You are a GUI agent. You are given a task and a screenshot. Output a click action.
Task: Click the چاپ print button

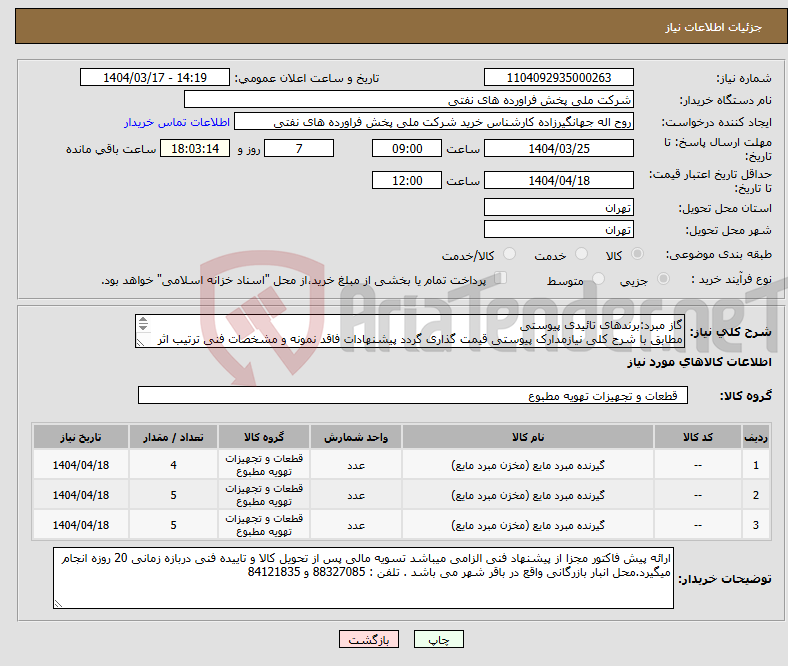438,639
